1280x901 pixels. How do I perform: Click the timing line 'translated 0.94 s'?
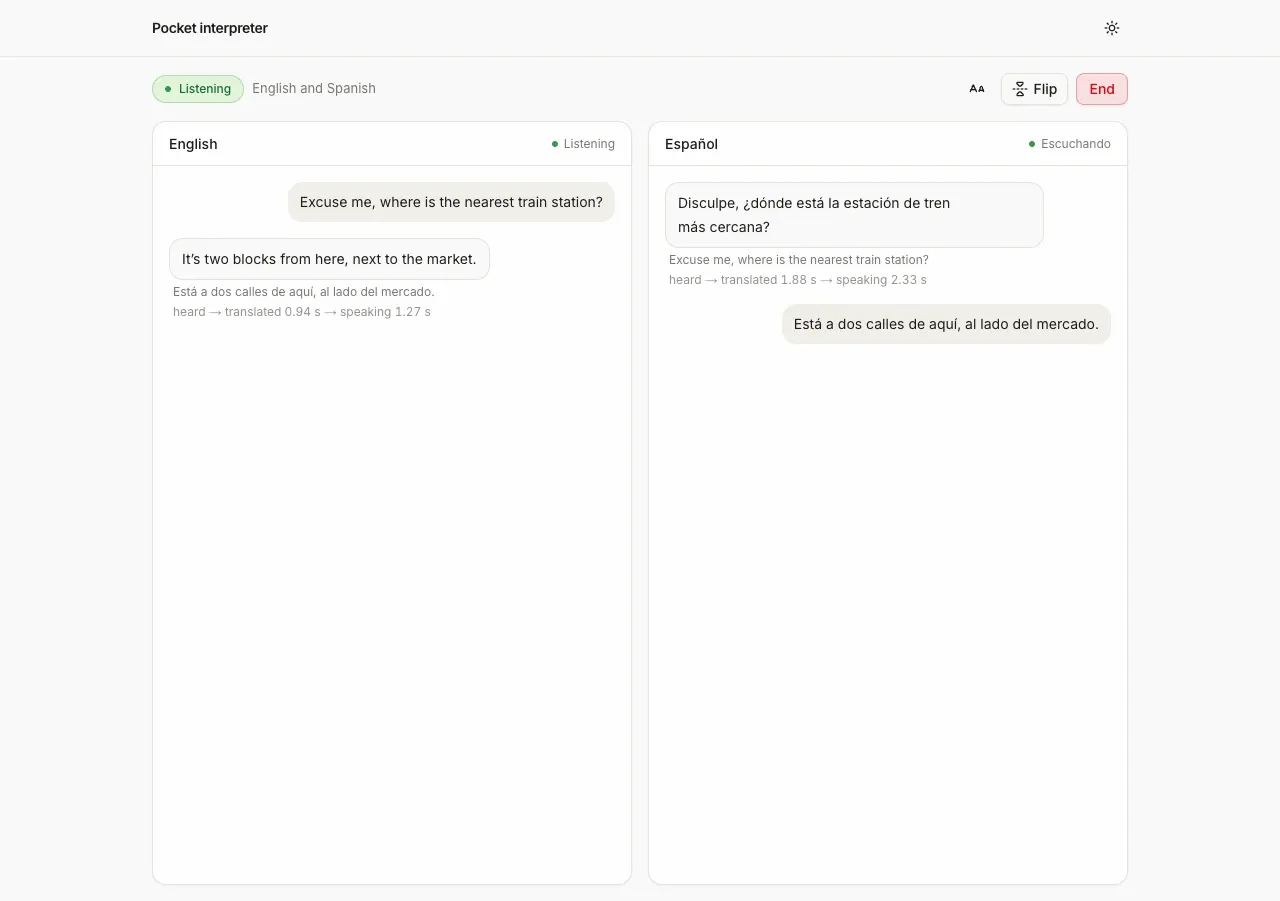[302, 312]
